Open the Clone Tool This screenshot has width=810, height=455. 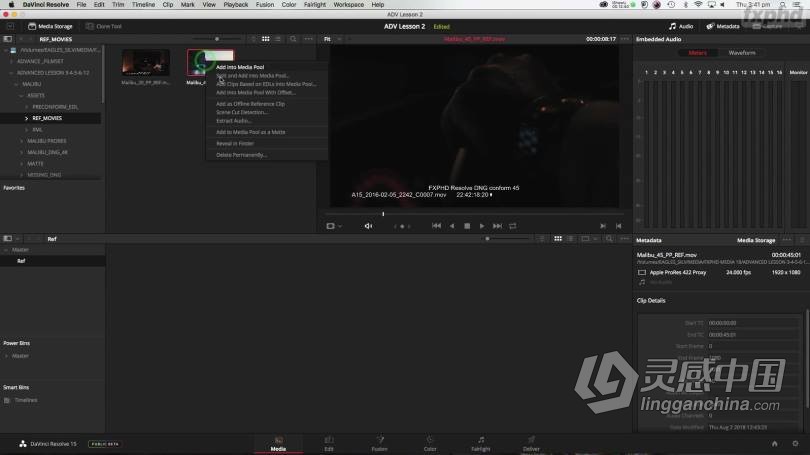click(105, 26)
